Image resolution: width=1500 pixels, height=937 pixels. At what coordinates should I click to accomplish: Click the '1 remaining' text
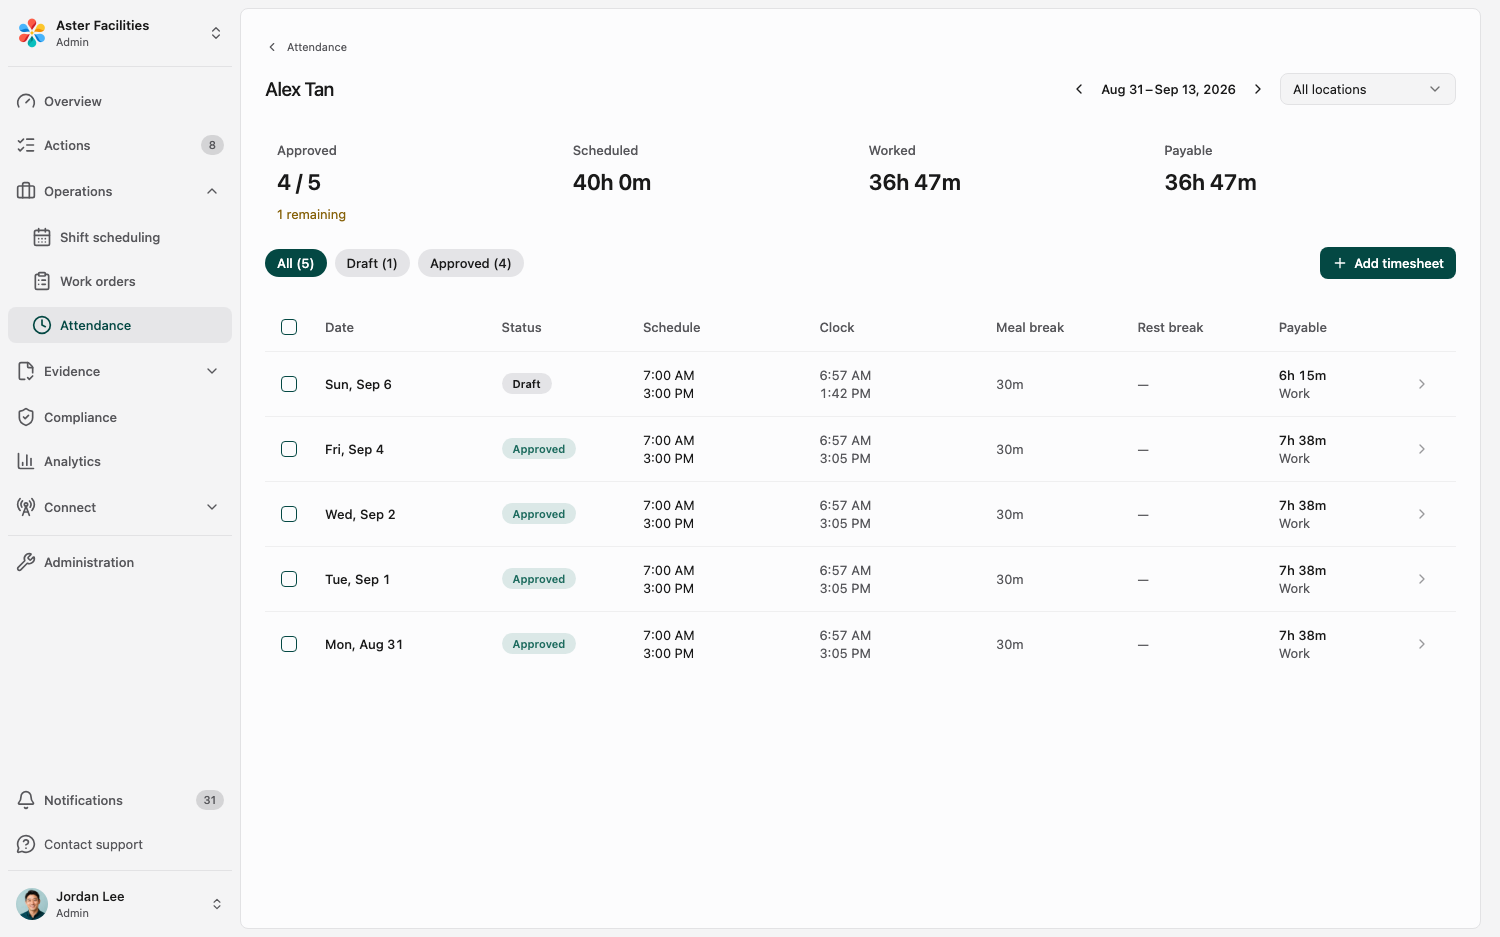311,214
